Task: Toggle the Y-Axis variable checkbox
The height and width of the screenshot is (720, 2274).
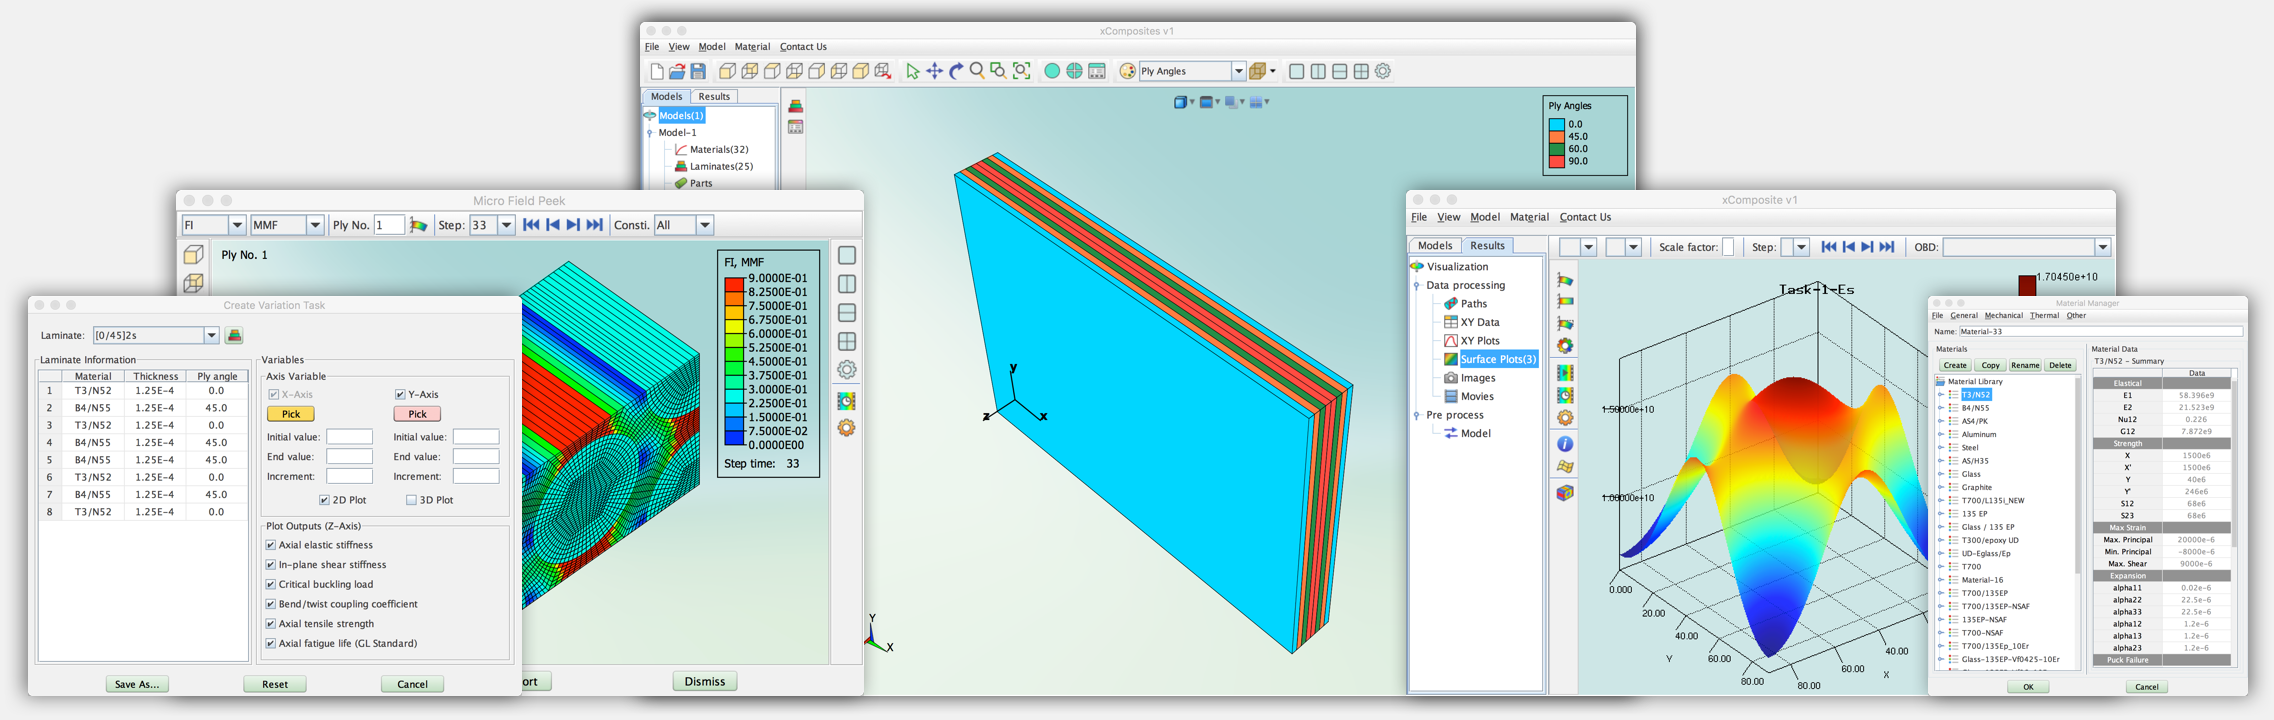Action: pyautogui.click(x=400, y=395)
